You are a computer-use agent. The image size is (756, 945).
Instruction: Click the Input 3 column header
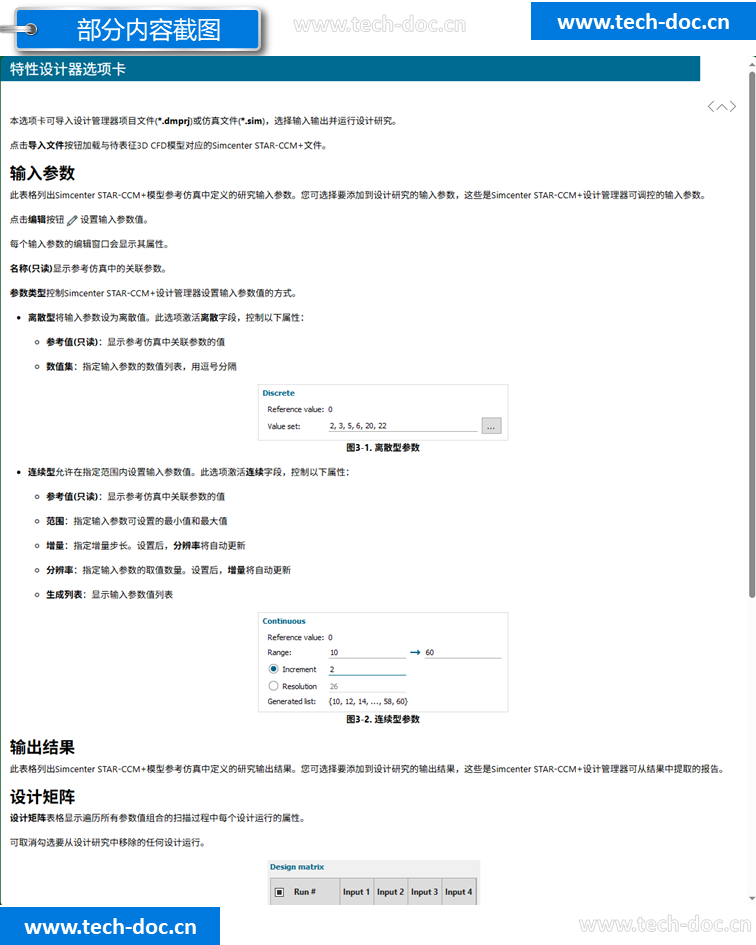click(424, 892)
